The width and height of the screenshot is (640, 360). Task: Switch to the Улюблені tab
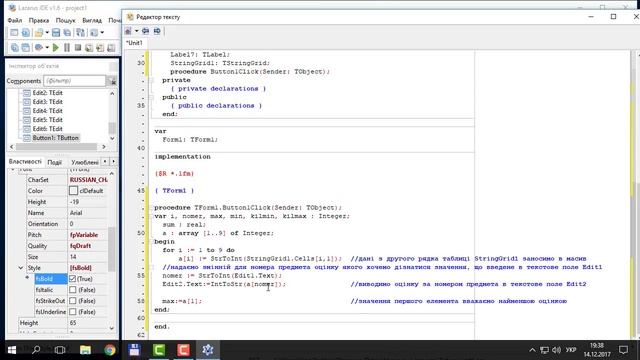coord(85,162)
